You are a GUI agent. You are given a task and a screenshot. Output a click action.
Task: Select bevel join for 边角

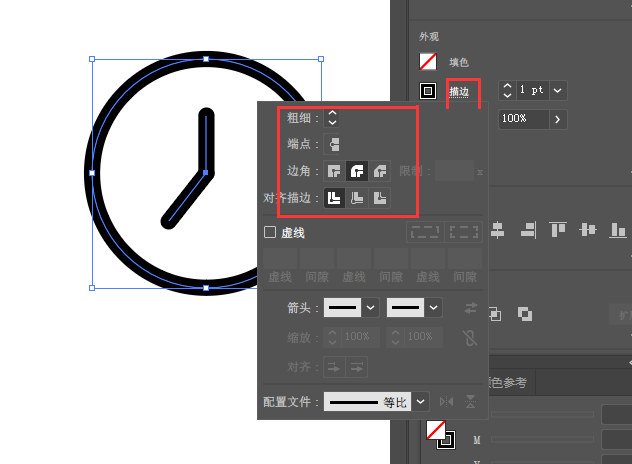click(379, 171)
